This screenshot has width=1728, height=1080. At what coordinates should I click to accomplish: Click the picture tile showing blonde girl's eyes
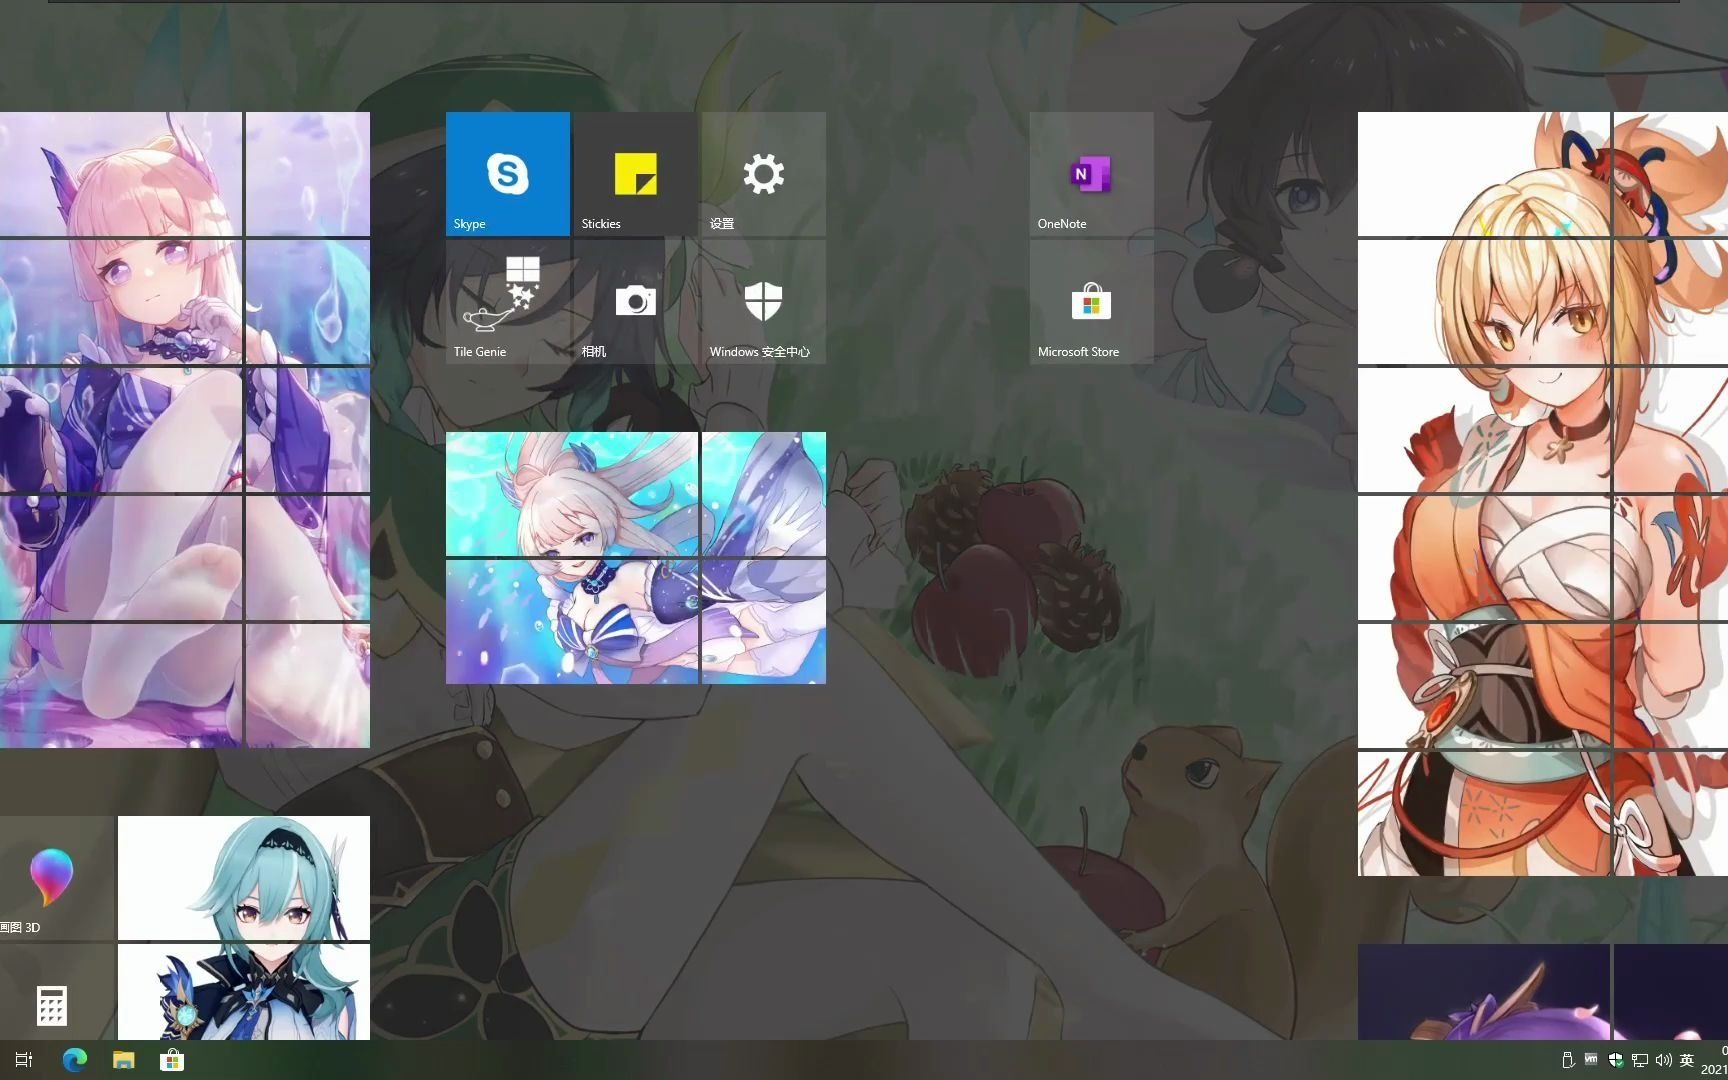click(x=1484, y=302)
